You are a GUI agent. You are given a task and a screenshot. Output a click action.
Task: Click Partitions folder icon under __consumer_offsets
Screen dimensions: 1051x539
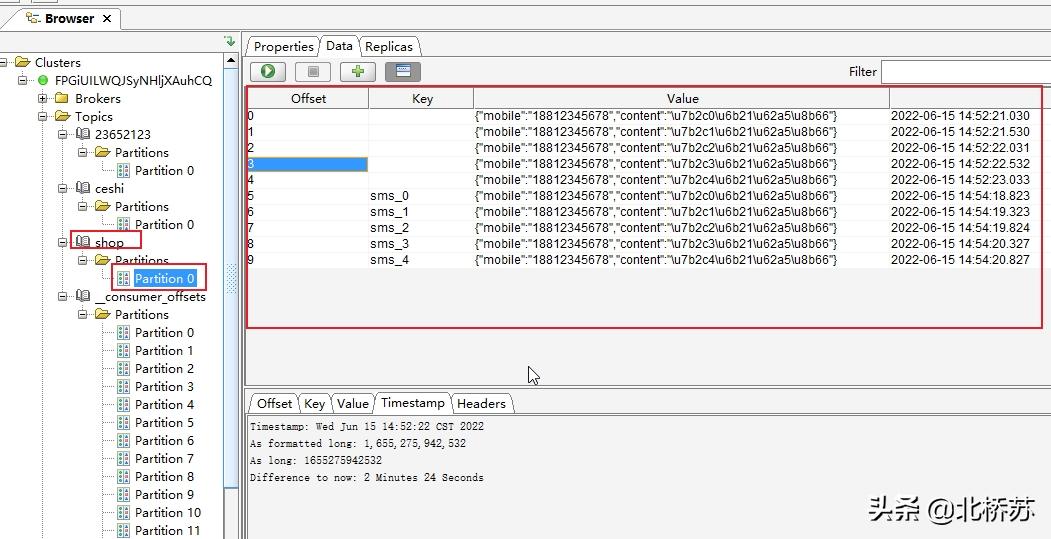click(x=103, y=314)
